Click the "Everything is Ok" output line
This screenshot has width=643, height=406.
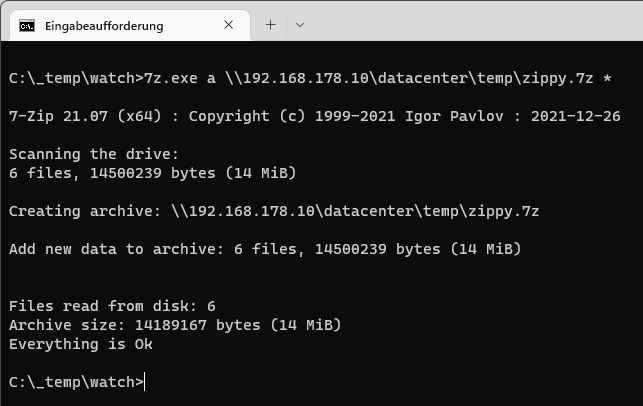pos(81,344)
